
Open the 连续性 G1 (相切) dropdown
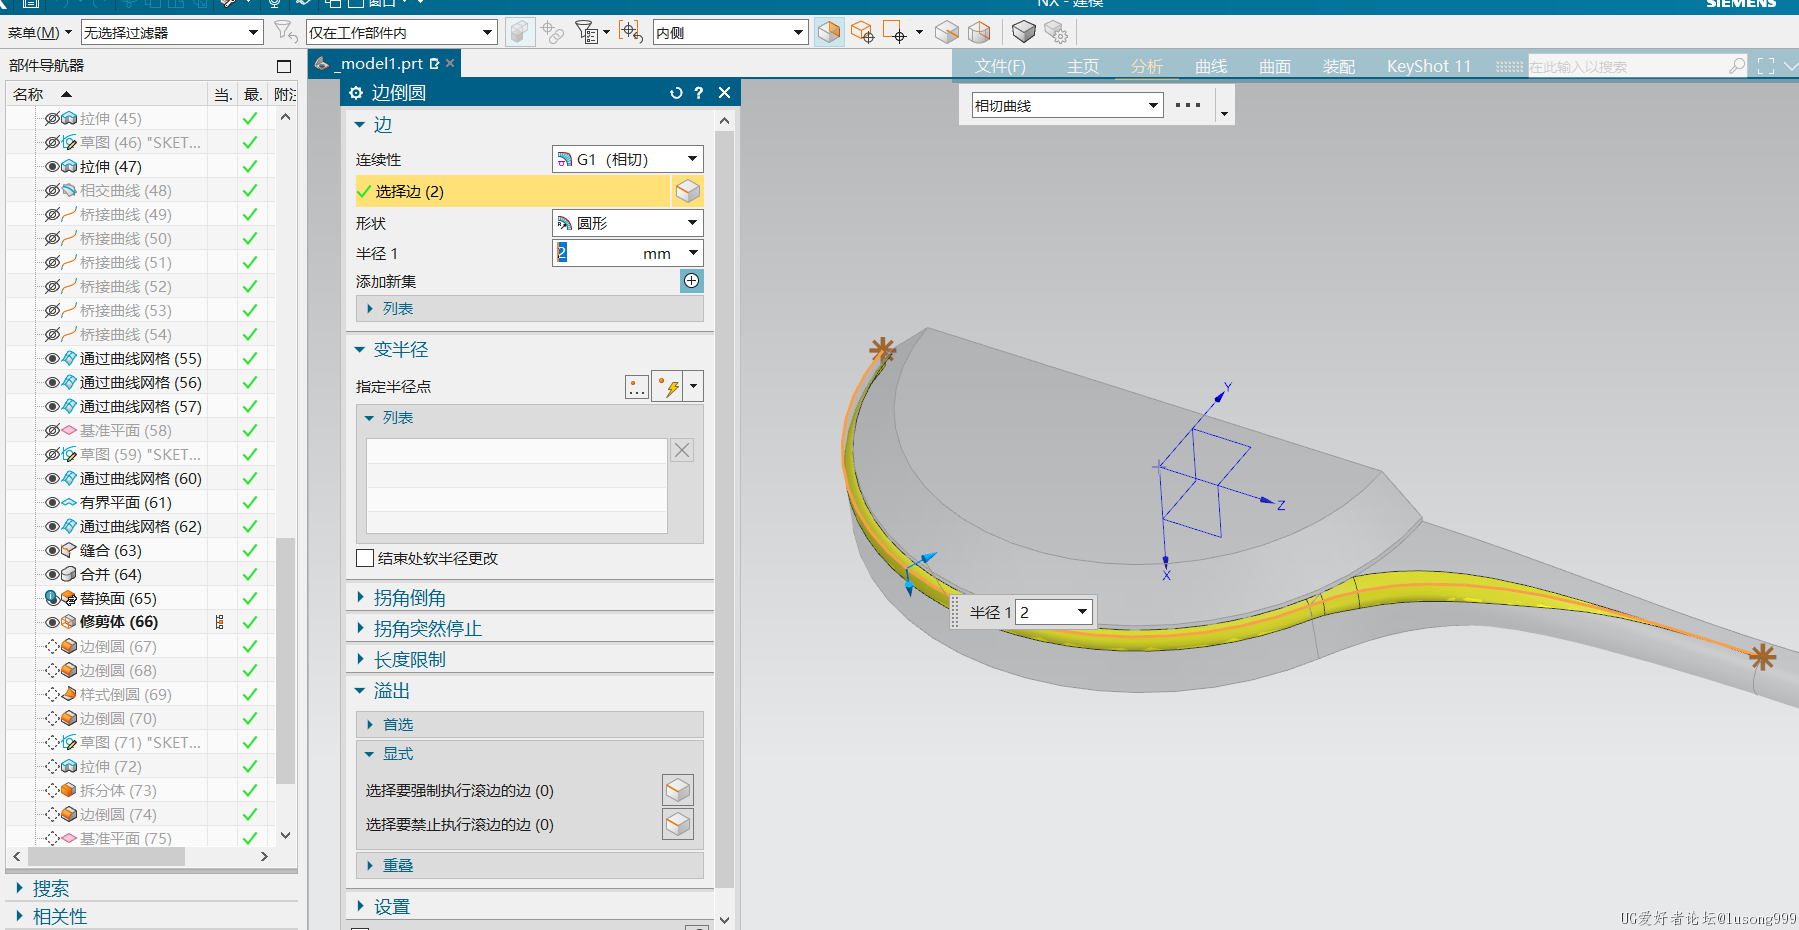tap(627, 159)
